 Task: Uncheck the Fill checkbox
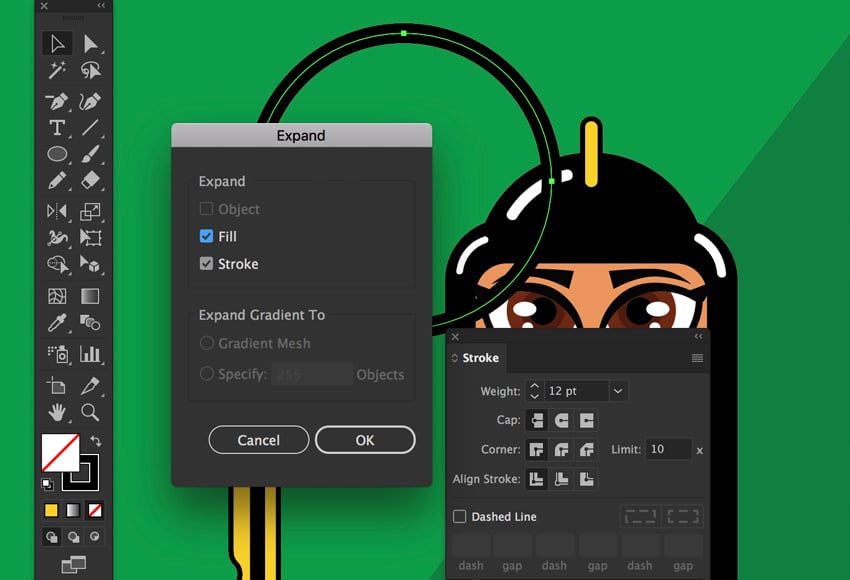pos(206,236)
